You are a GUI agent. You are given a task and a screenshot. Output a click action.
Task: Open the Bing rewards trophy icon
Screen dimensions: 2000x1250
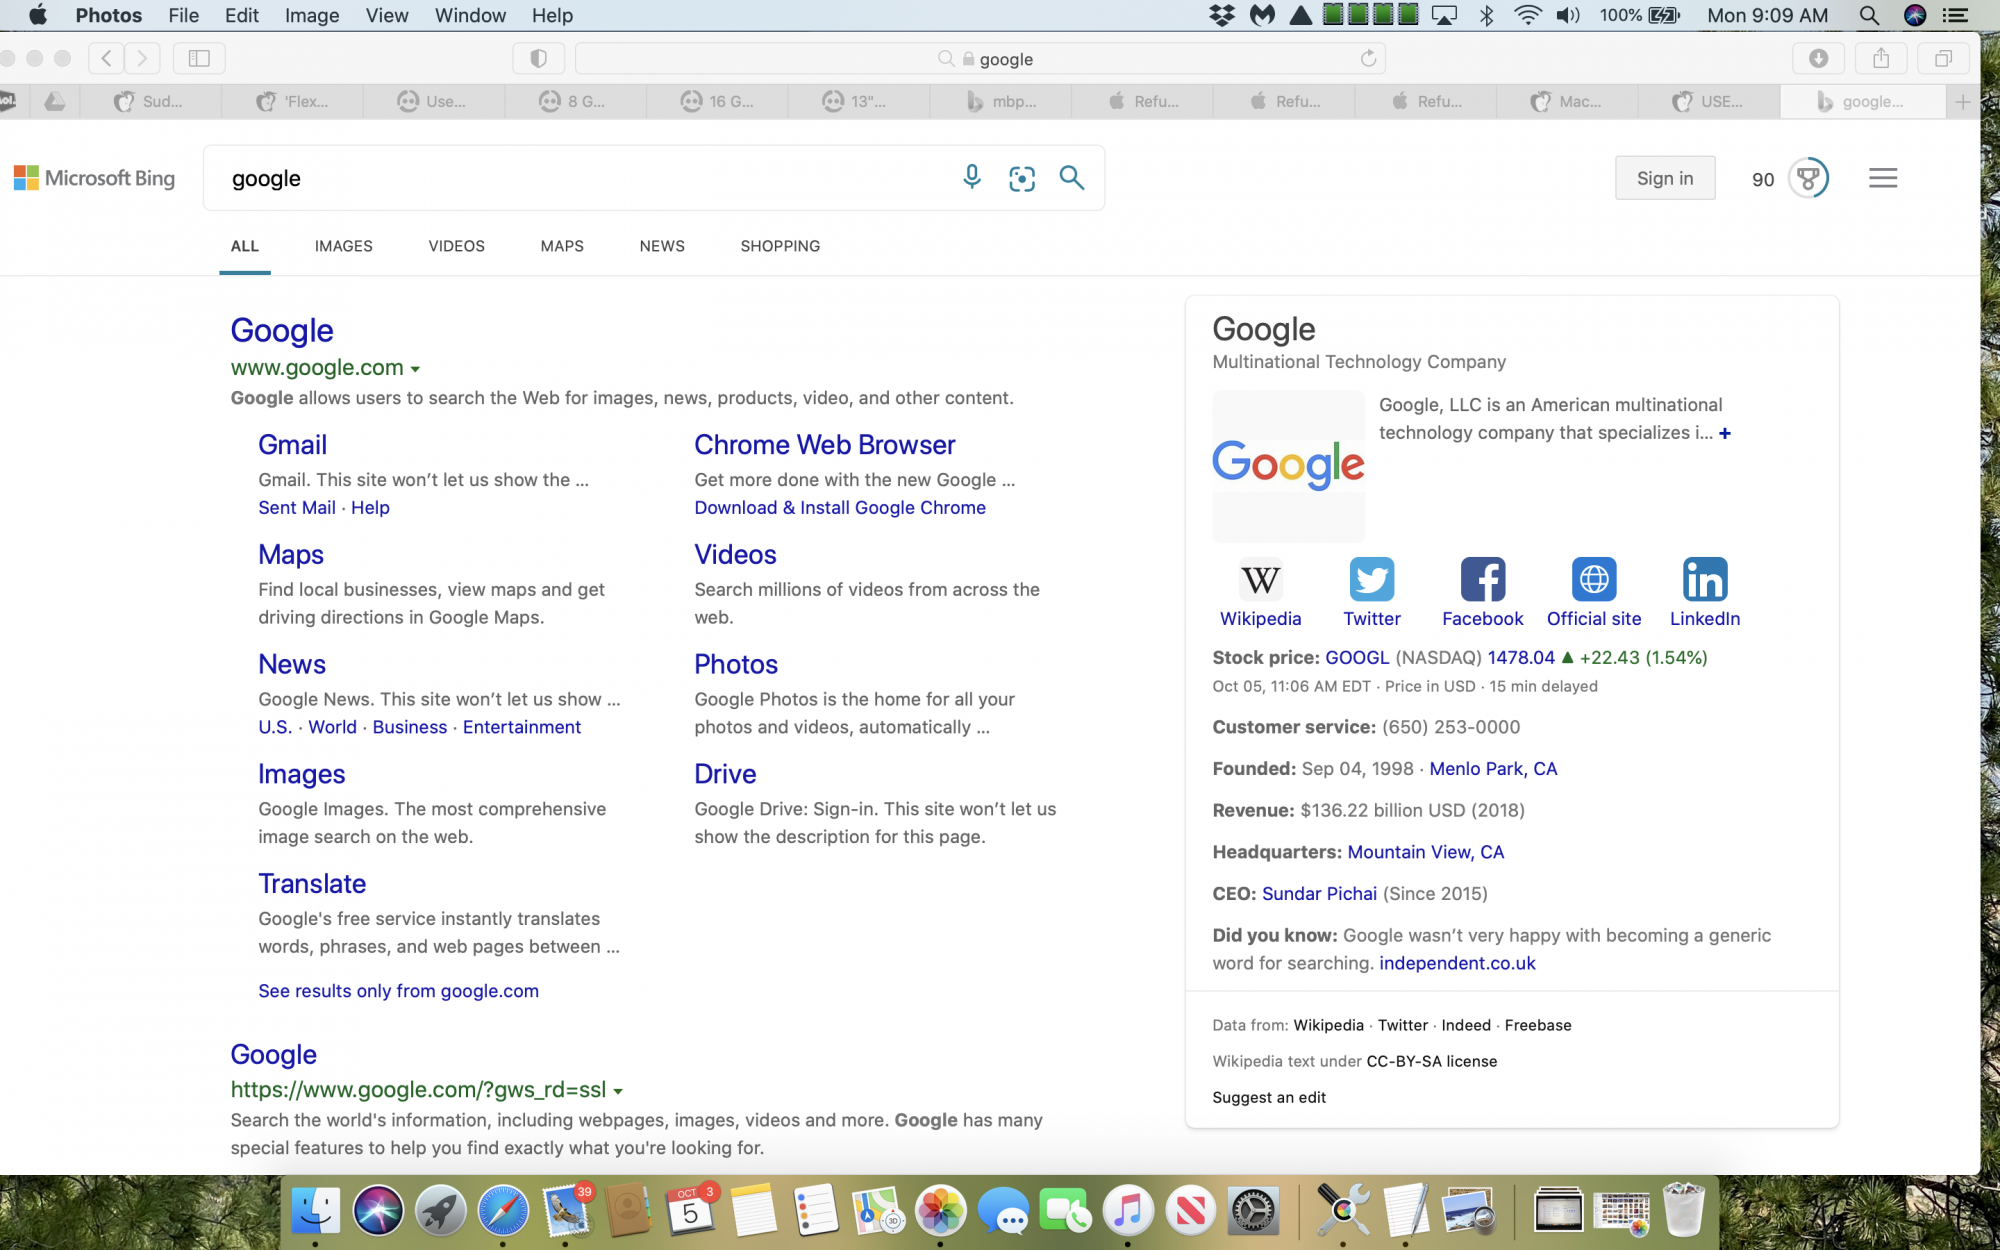pos(1808,178)
